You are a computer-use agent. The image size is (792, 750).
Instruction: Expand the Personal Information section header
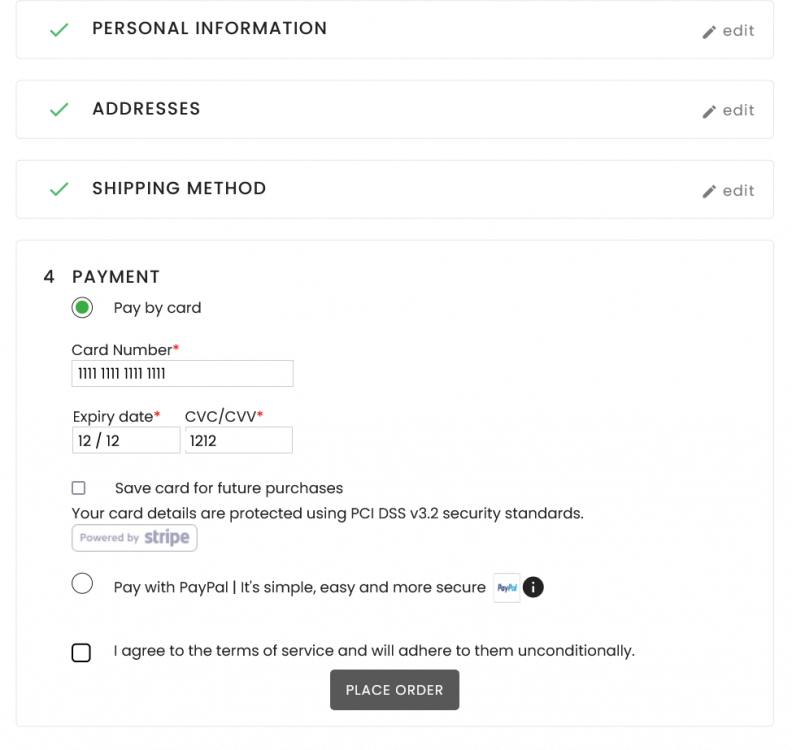click(209, 29)
